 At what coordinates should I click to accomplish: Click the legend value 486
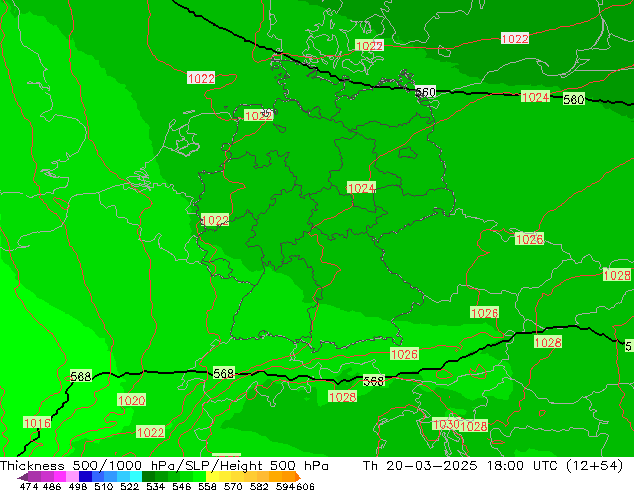click(52, 486)
